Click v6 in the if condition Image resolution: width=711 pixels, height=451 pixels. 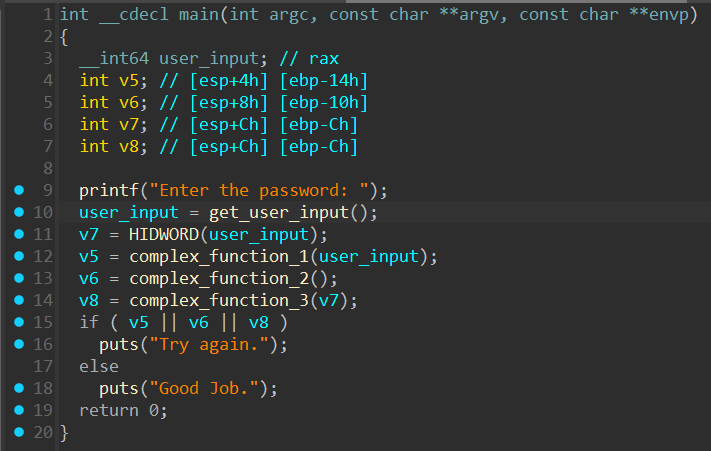199,323
